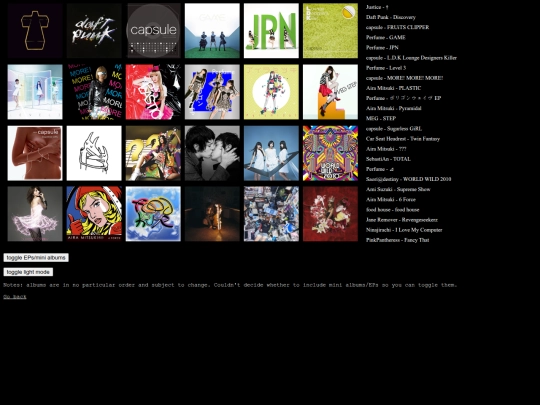This screenshot has width=540, height=405.
Task: Select Perfume GAME album cover
Action: (x=212, y=31)
